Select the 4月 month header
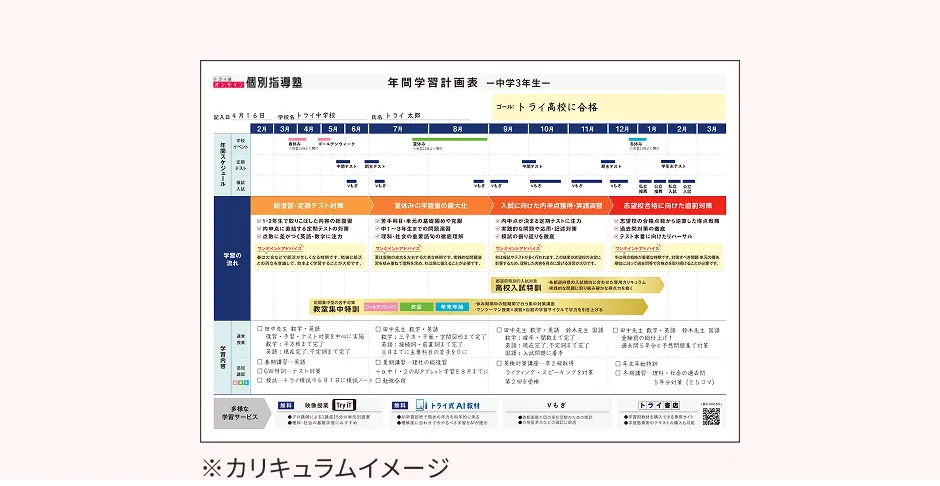 coord(308,129)
